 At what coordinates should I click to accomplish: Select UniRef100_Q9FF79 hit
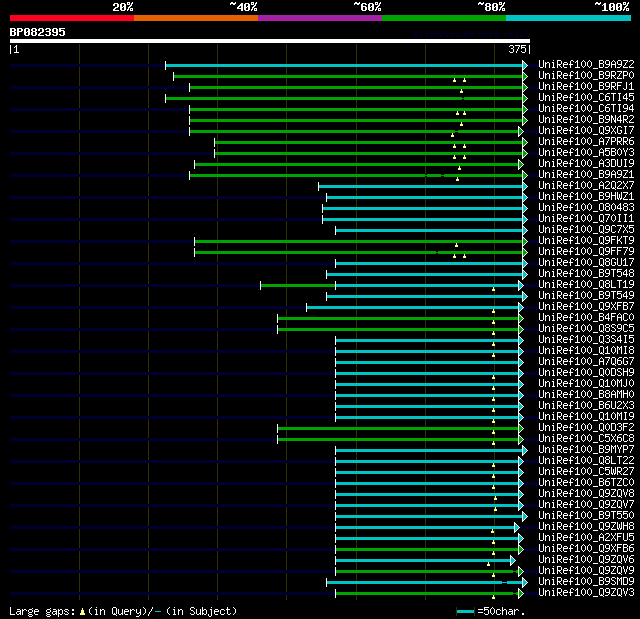coord(586,252)
